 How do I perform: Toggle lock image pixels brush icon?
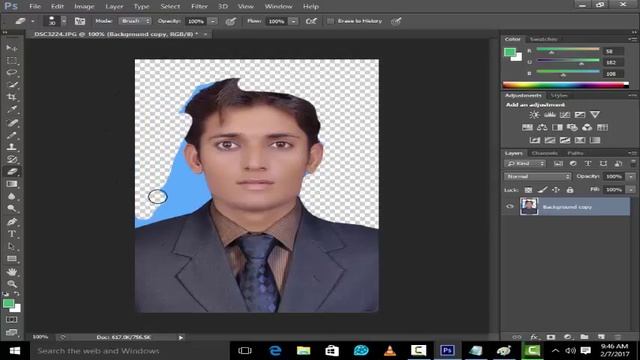coord(542,190)
